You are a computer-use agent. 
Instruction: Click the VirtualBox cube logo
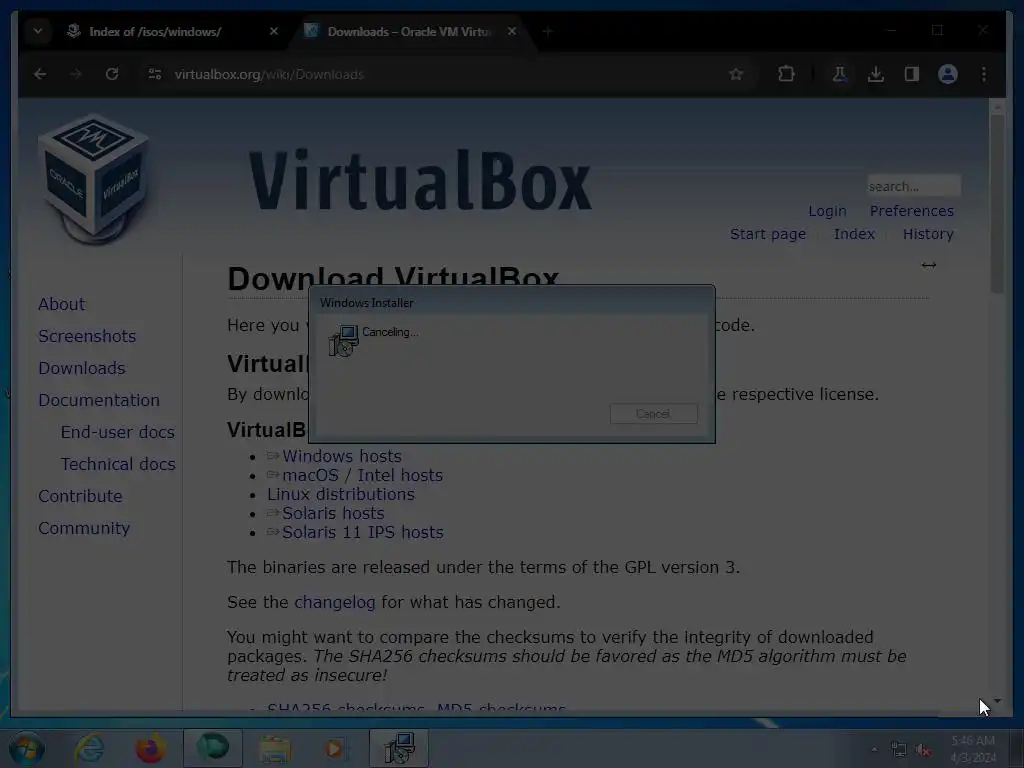click(95, 179)
